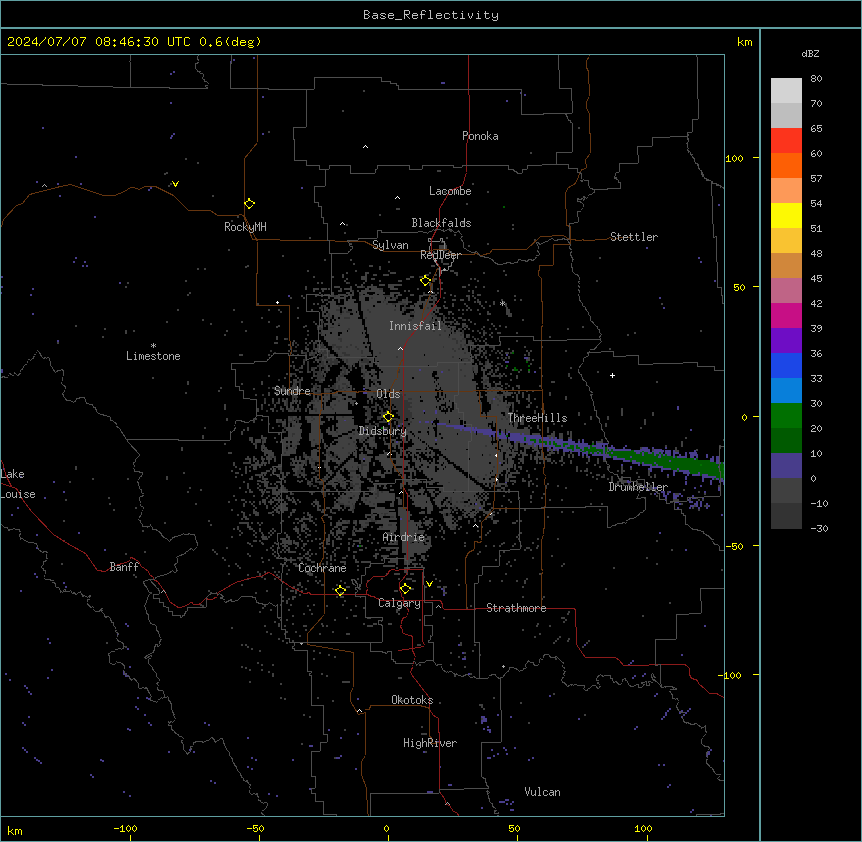Click the -30 value on dBZ scale

819,528
